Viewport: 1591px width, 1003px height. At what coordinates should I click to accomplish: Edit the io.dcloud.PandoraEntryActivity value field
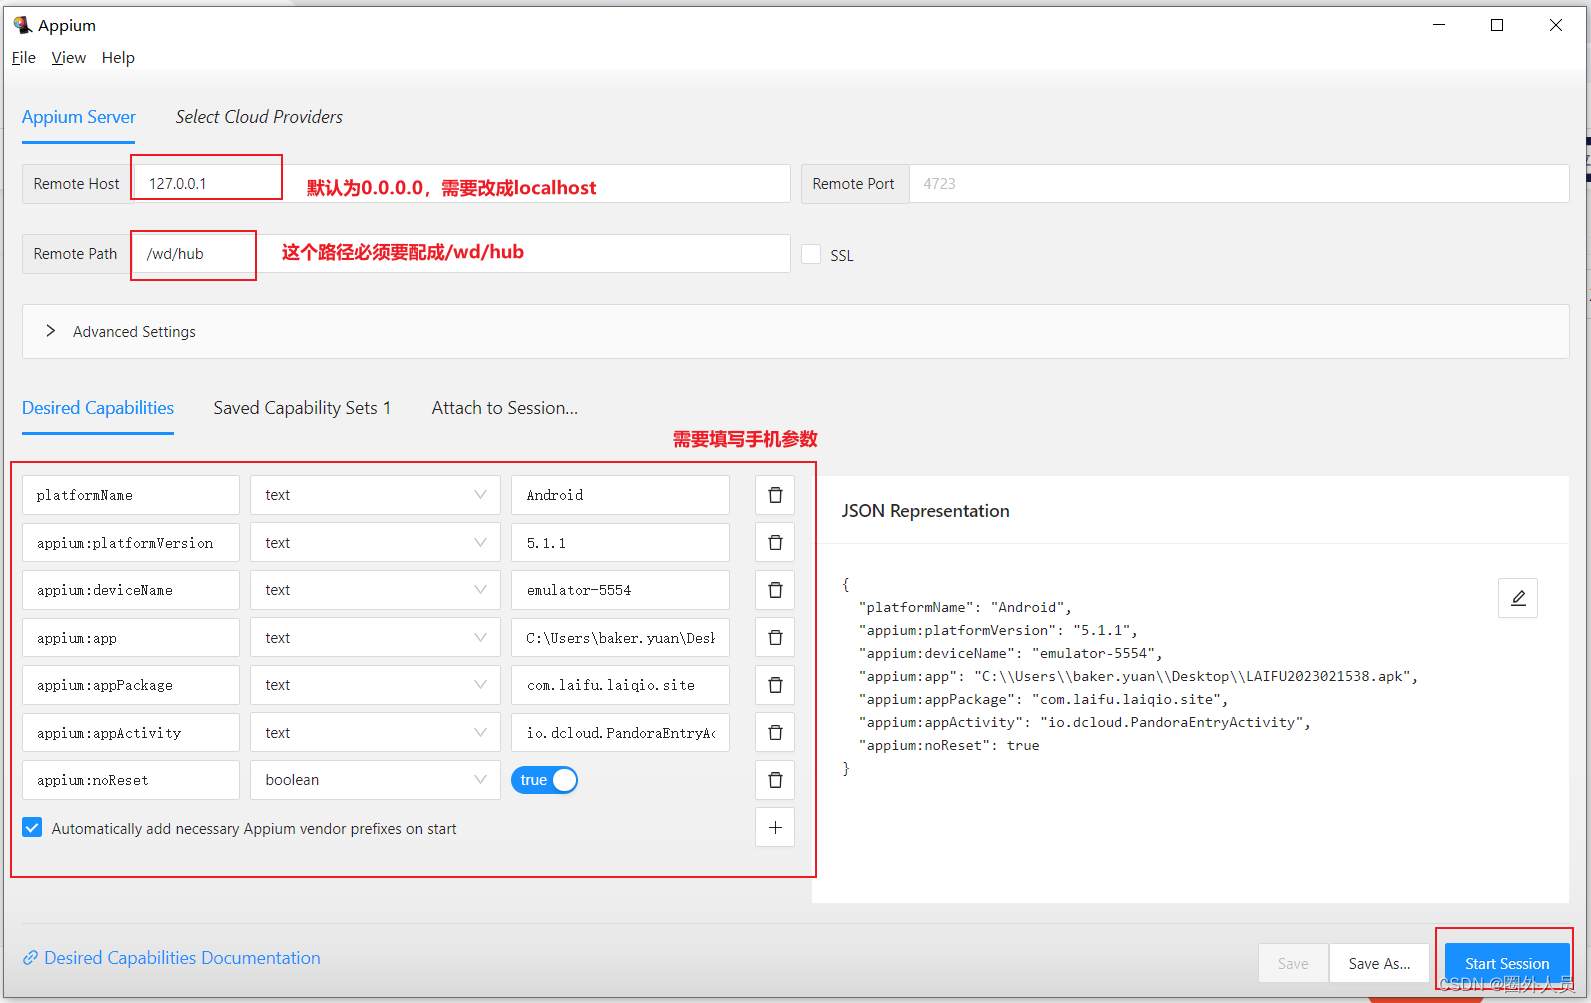pyautogui.click(x=620, y=733)
